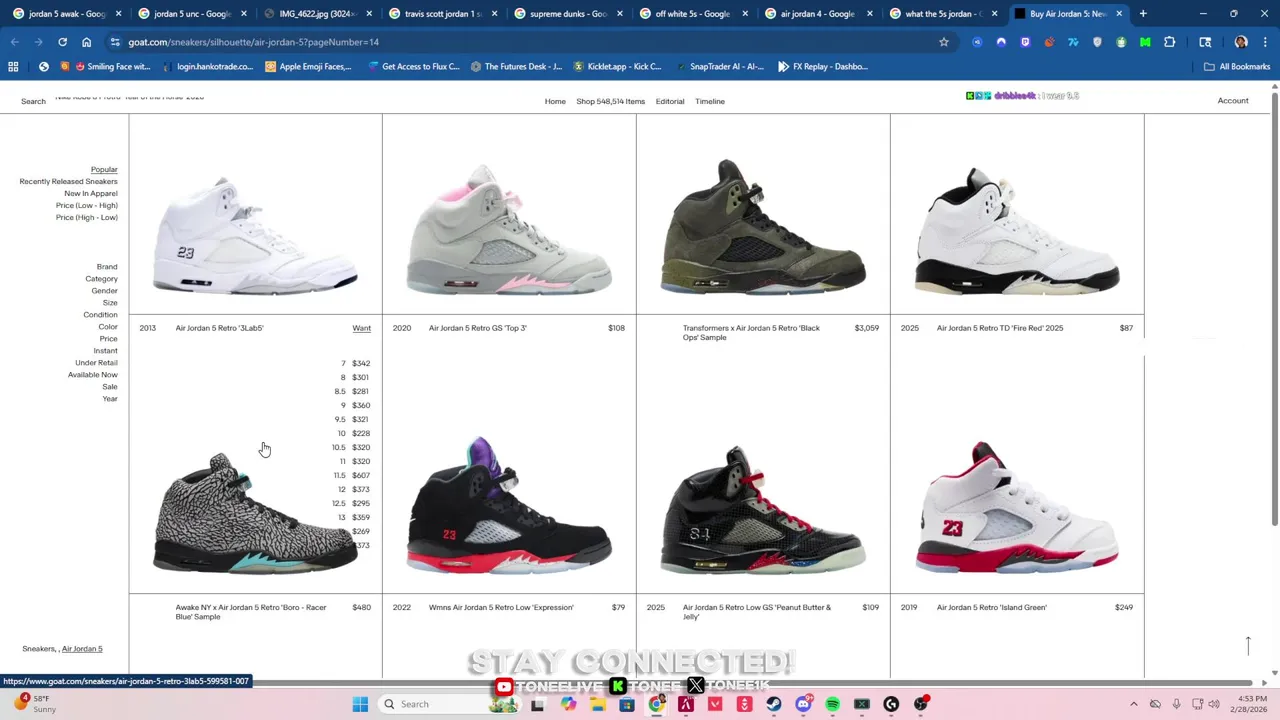The height and width of the screenshot is (720, 1280).
Task: Expand the Gender filter
Action: click(104, 291)
